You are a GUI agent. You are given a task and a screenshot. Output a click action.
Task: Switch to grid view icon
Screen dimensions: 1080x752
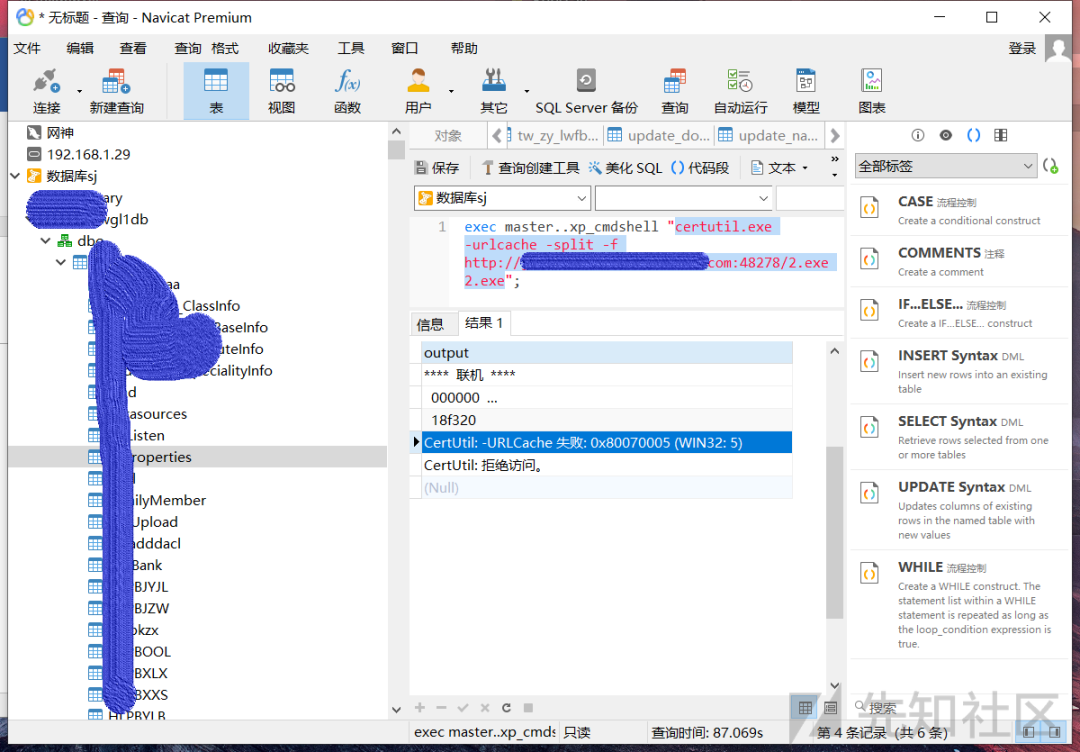pyautogui.click(x=805, y=708)
